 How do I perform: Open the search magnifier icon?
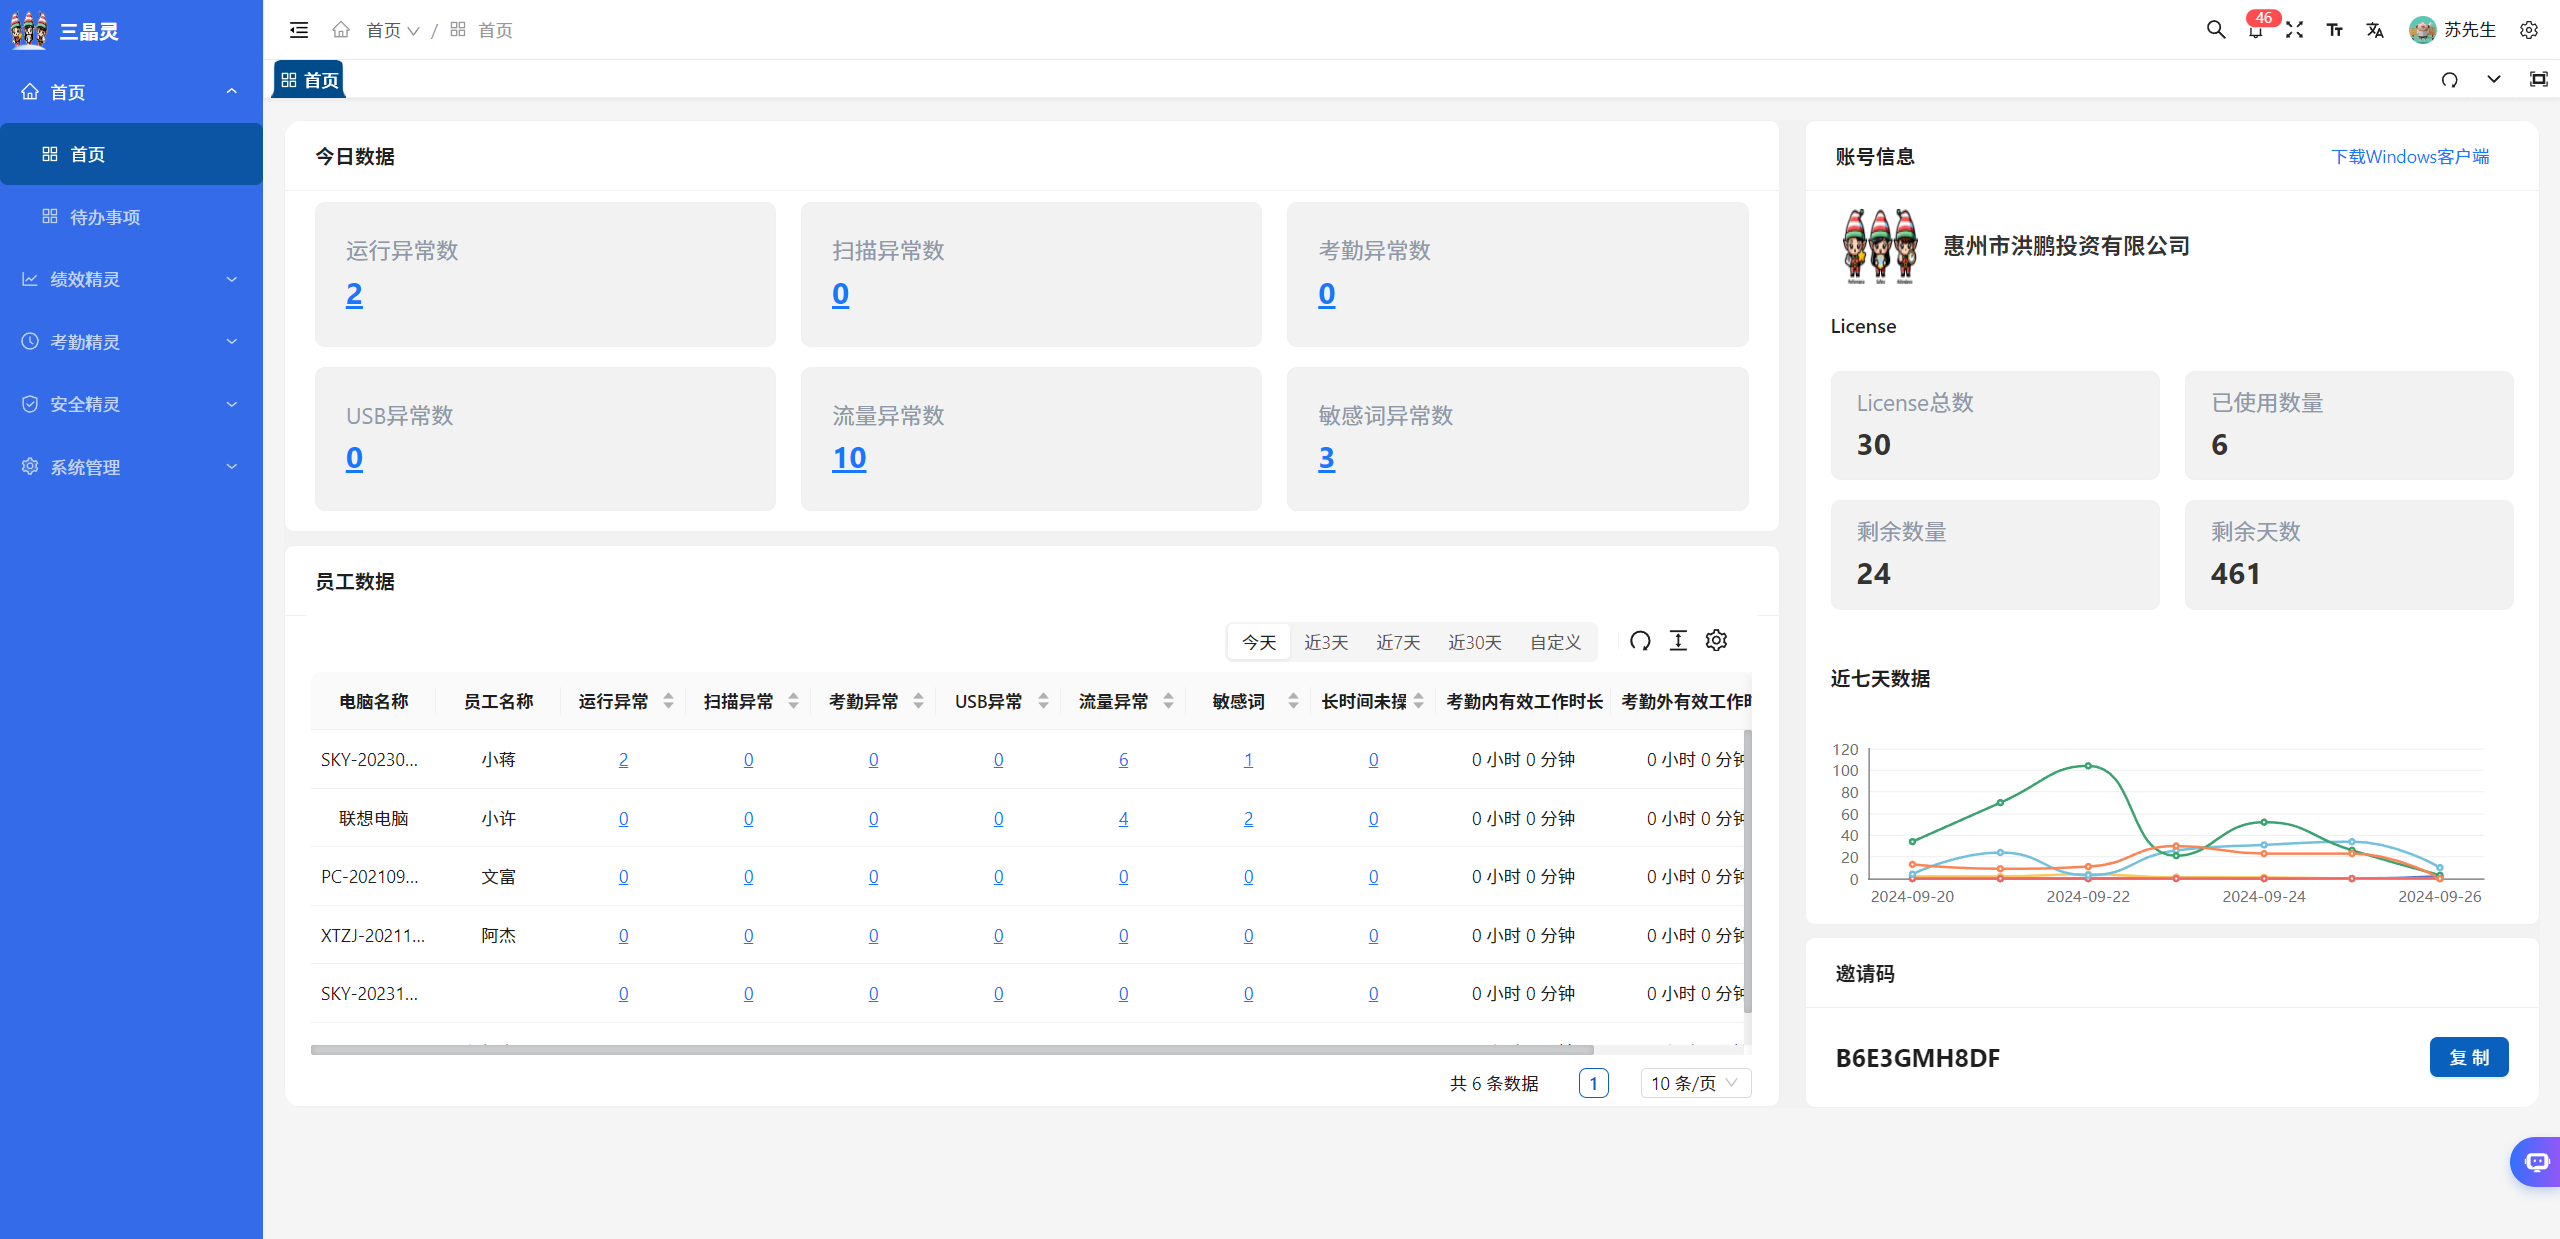coord(2215,30)
